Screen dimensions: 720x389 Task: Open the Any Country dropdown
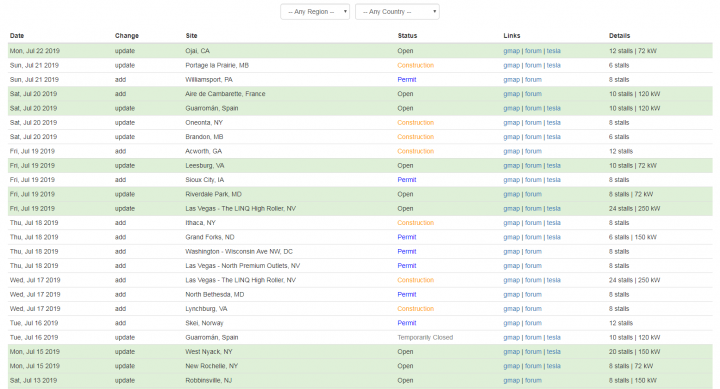397,12
